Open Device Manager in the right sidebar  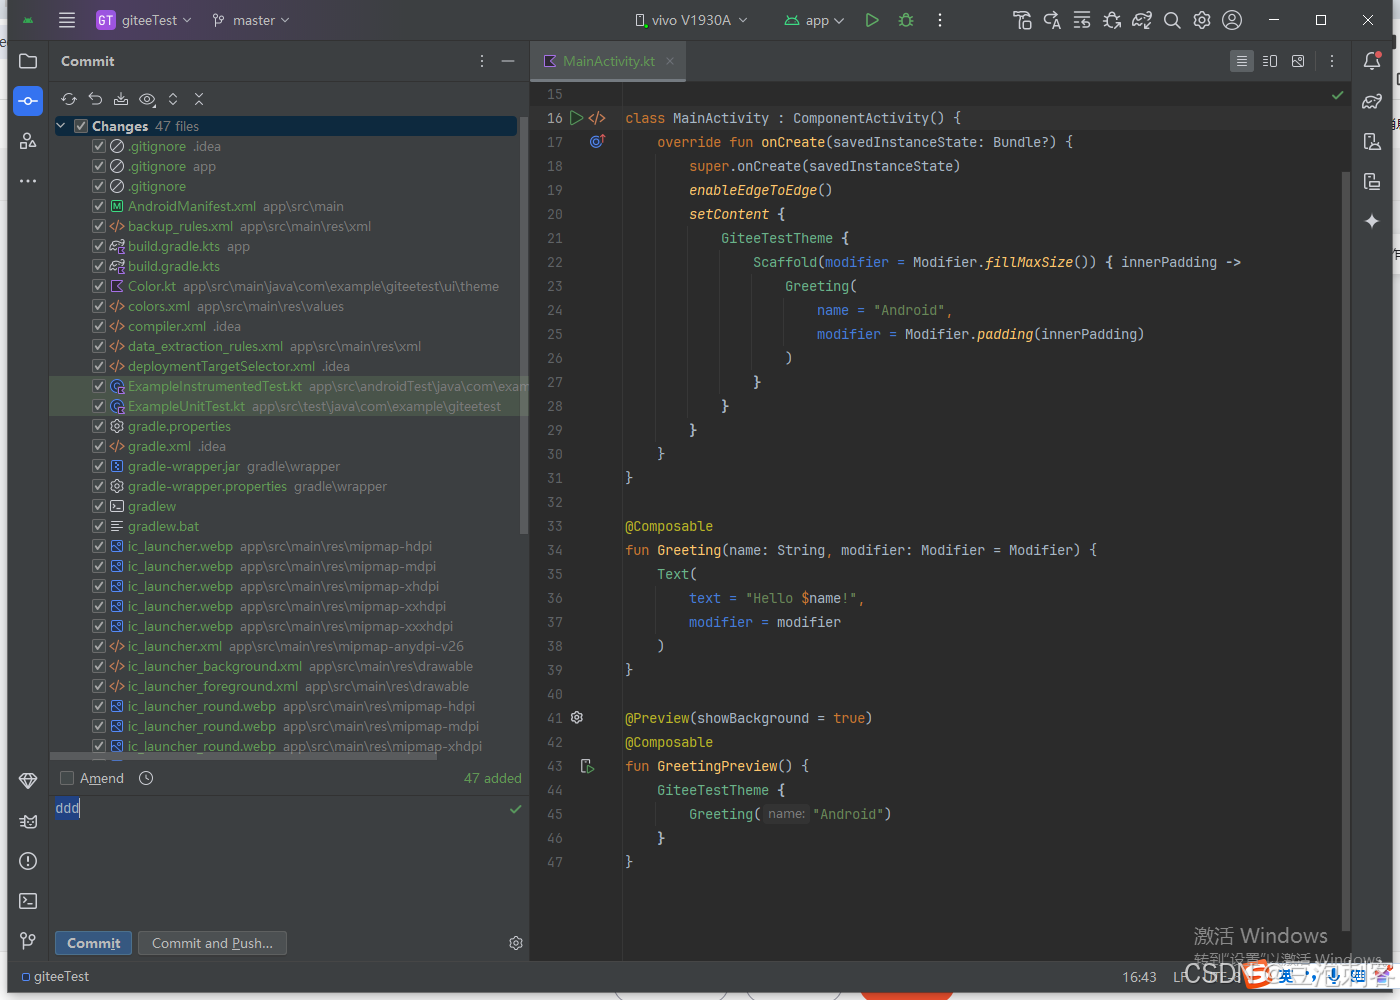(x=1372, y=142)
